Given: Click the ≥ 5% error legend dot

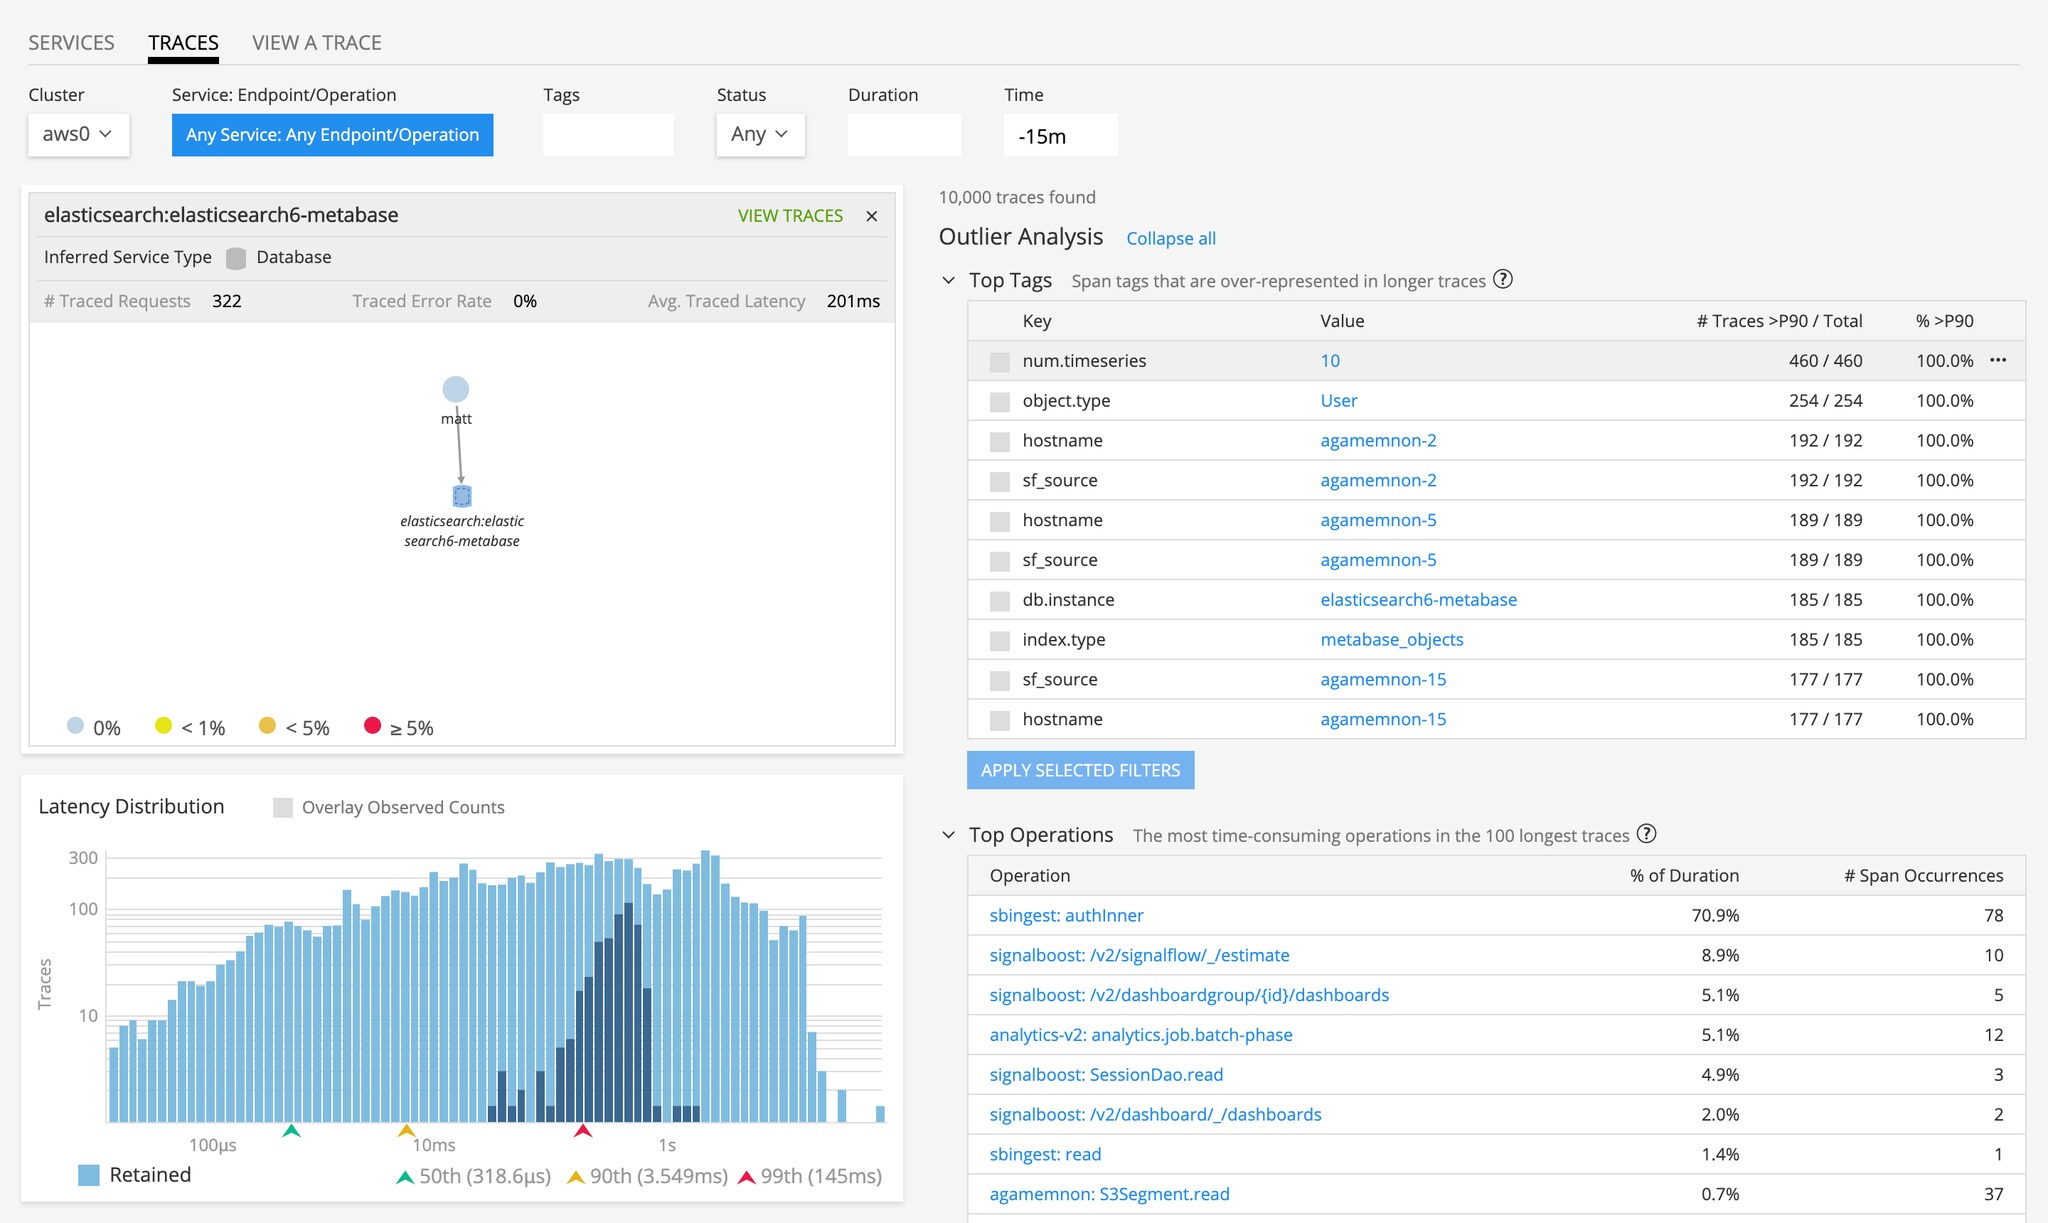Looking at the screenshot, I should point(373,725).
